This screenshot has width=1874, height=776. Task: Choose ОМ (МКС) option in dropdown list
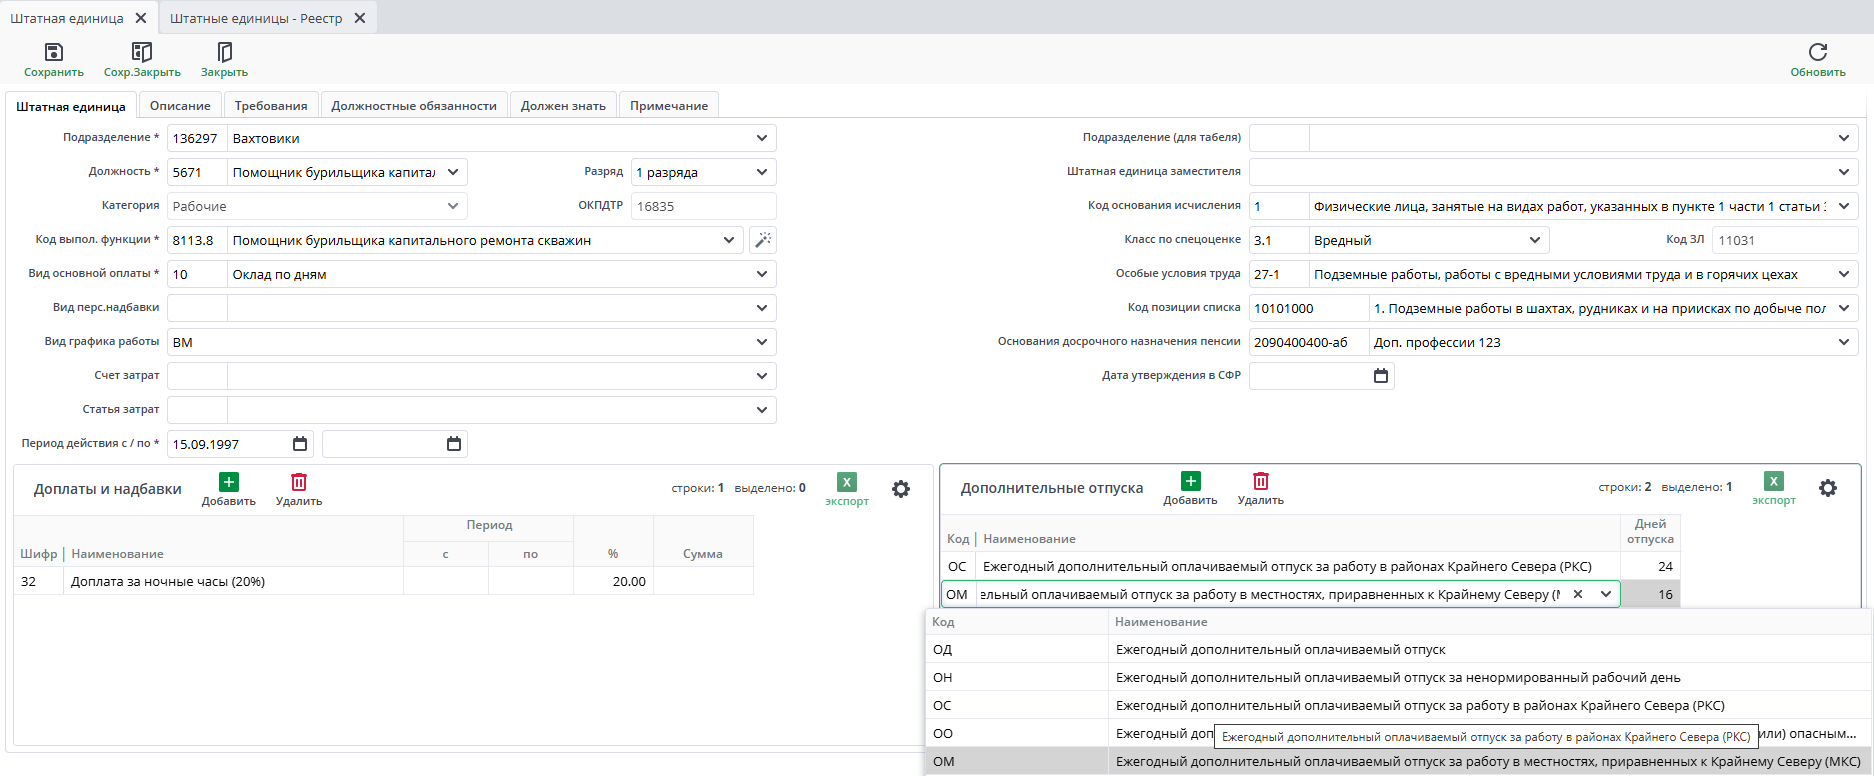click(x=1398, y=761)
